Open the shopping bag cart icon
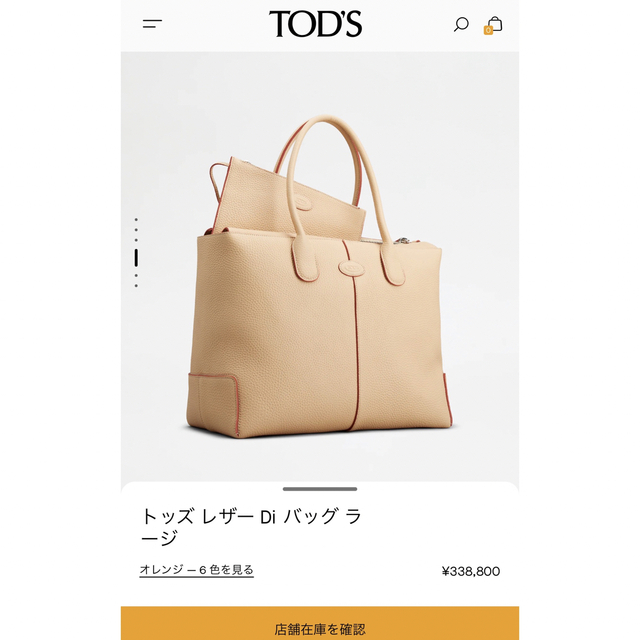 coord(495,24)
